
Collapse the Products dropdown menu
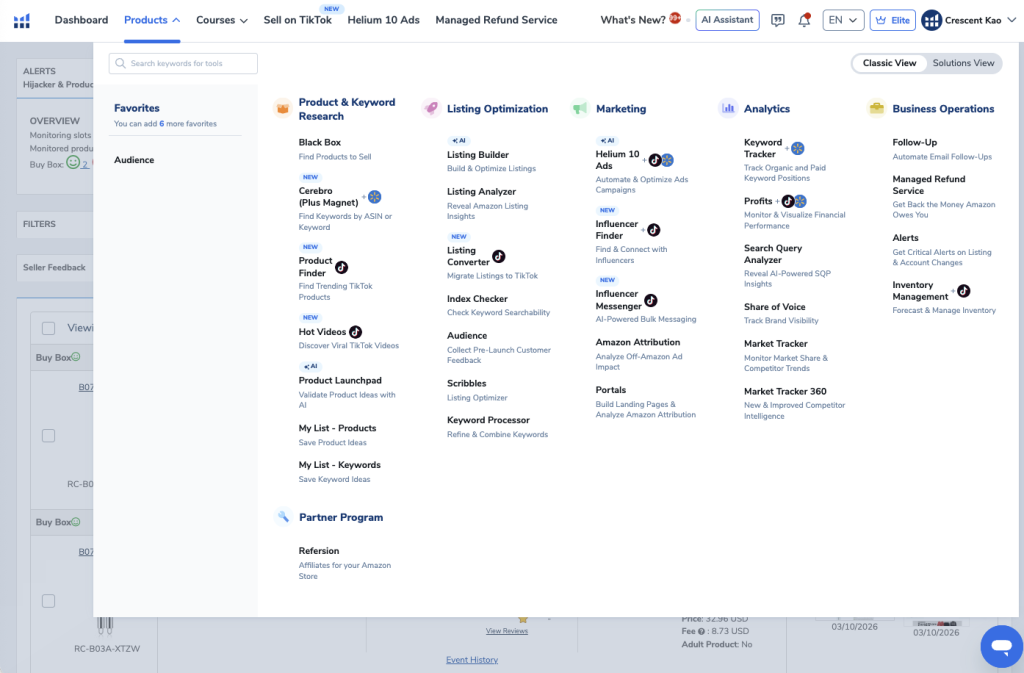[152, 20]
